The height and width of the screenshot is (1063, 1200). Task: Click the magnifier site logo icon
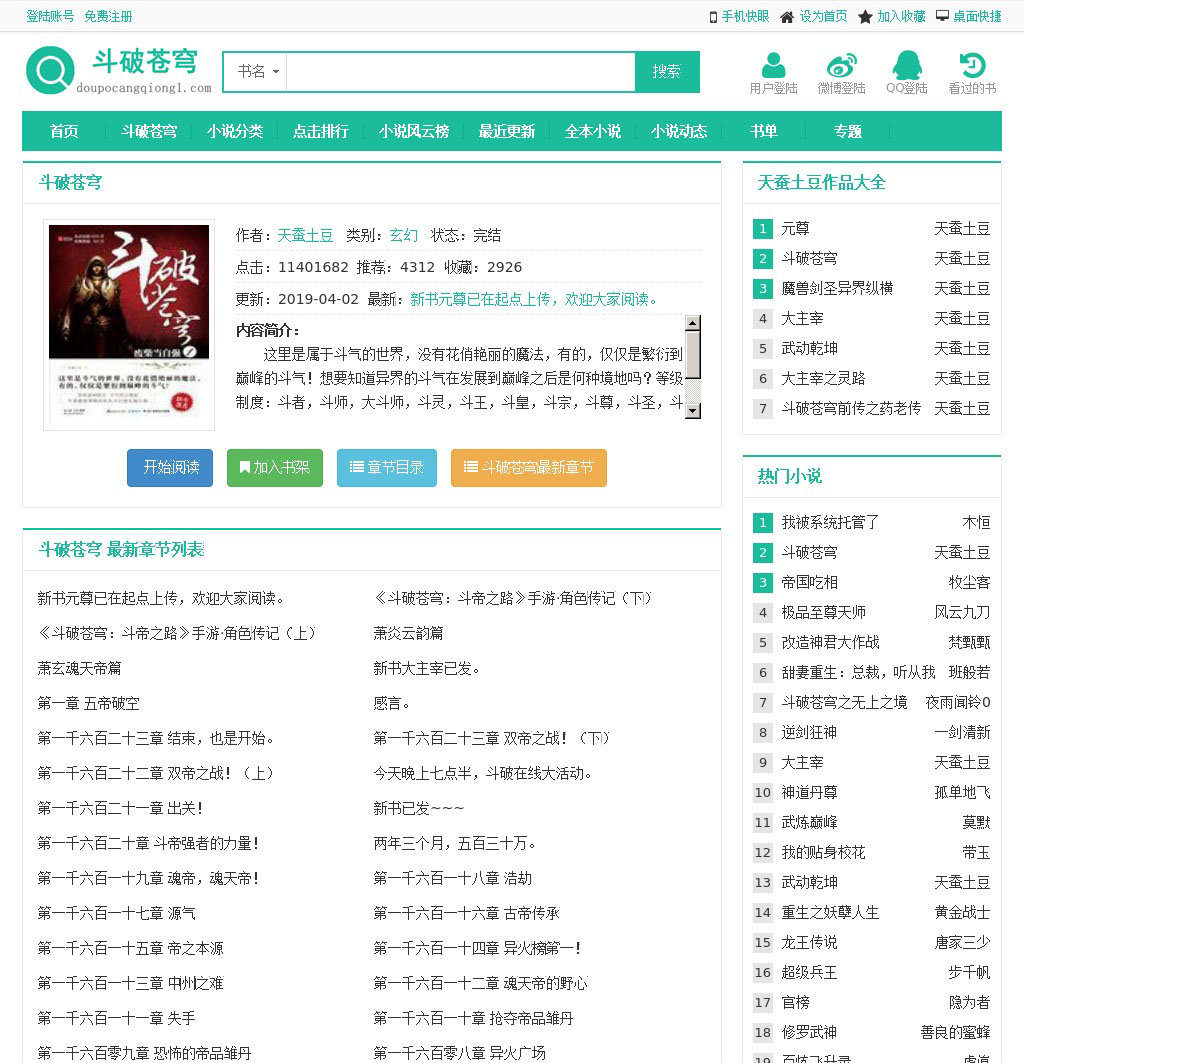(50, 71)
